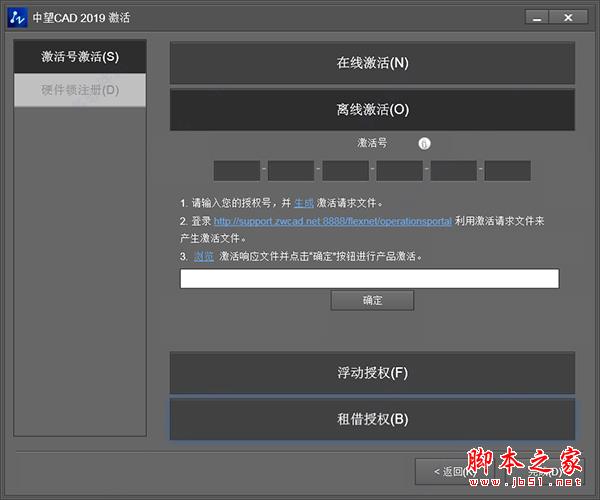Click the fourth activation code field

399,171
